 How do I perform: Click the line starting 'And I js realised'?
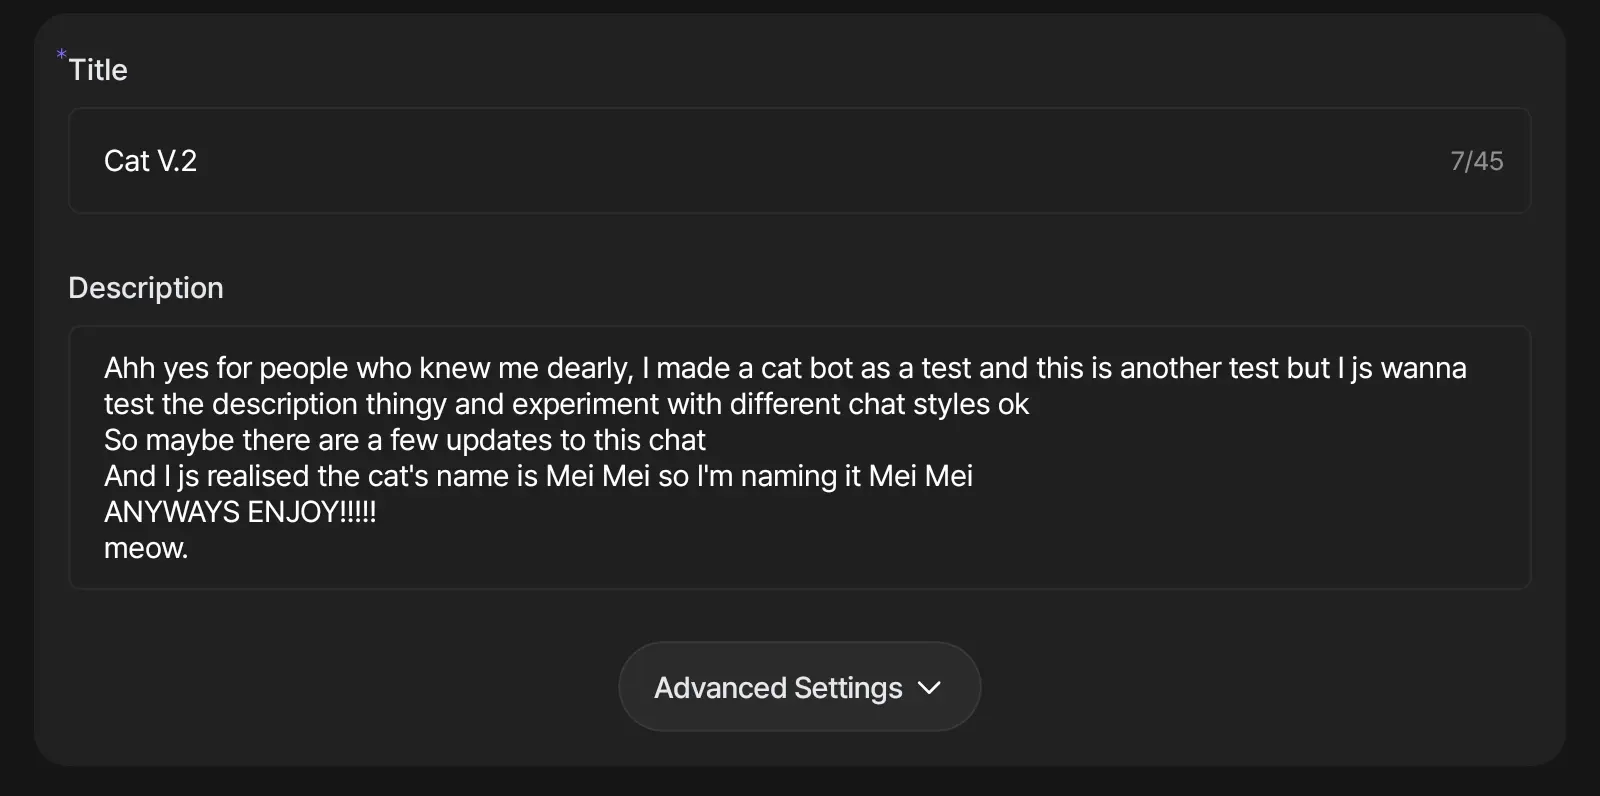click(x=538, y=476)
